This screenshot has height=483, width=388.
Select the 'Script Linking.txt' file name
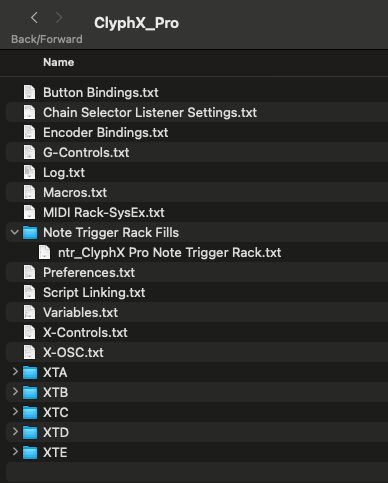point(94,293)
